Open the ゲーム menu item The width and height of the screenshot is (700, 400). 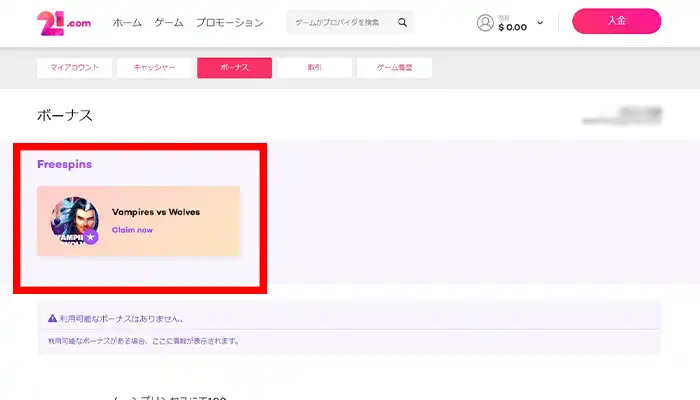coord(169,22)
